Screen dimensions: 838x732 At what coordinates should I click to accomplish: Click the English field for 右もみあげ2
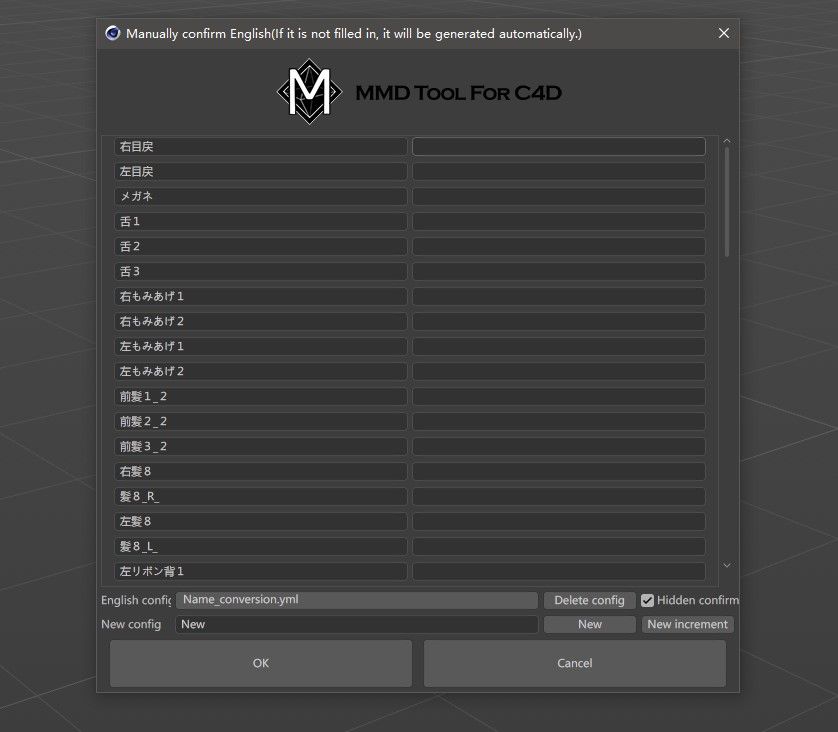558,321
